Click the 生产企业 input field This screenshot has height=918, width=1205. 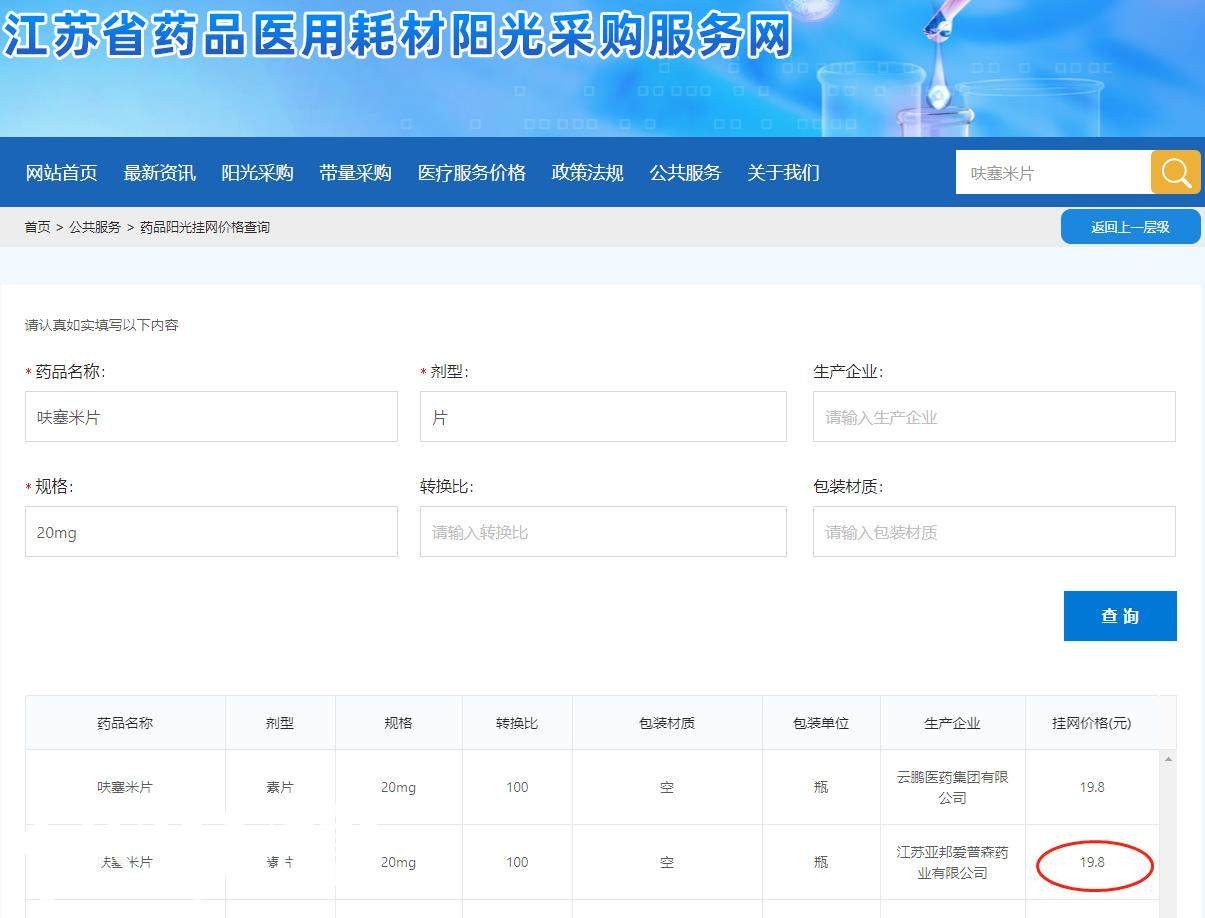pos(994,417)
